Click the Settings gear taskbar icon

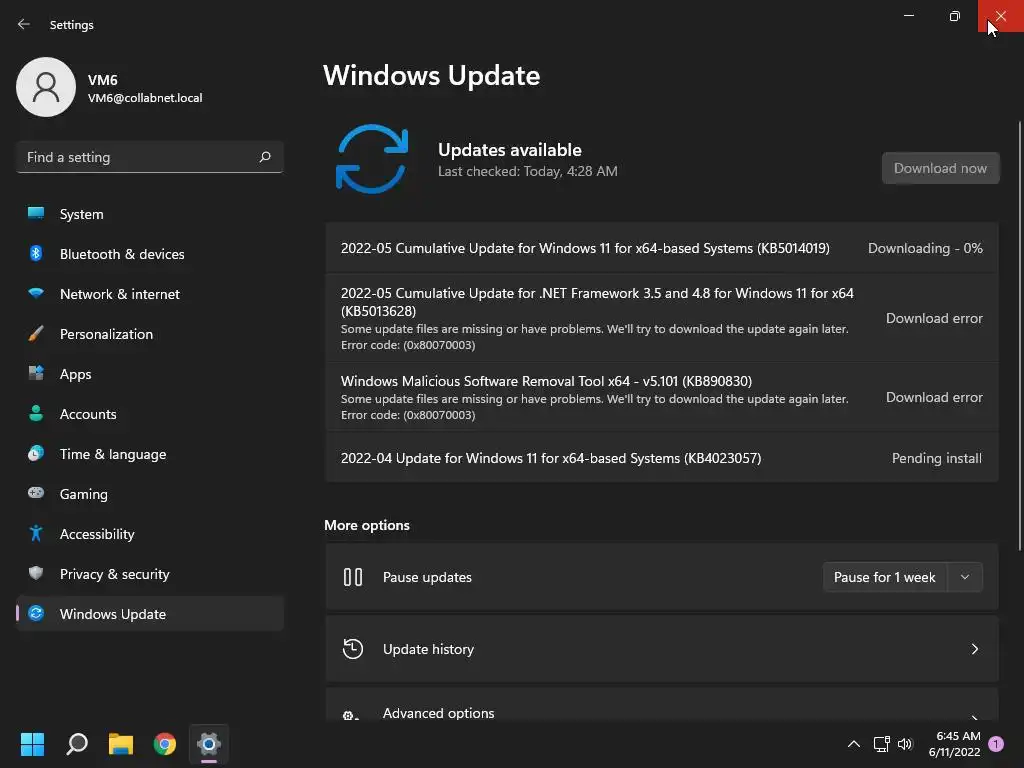pos(209,744)
